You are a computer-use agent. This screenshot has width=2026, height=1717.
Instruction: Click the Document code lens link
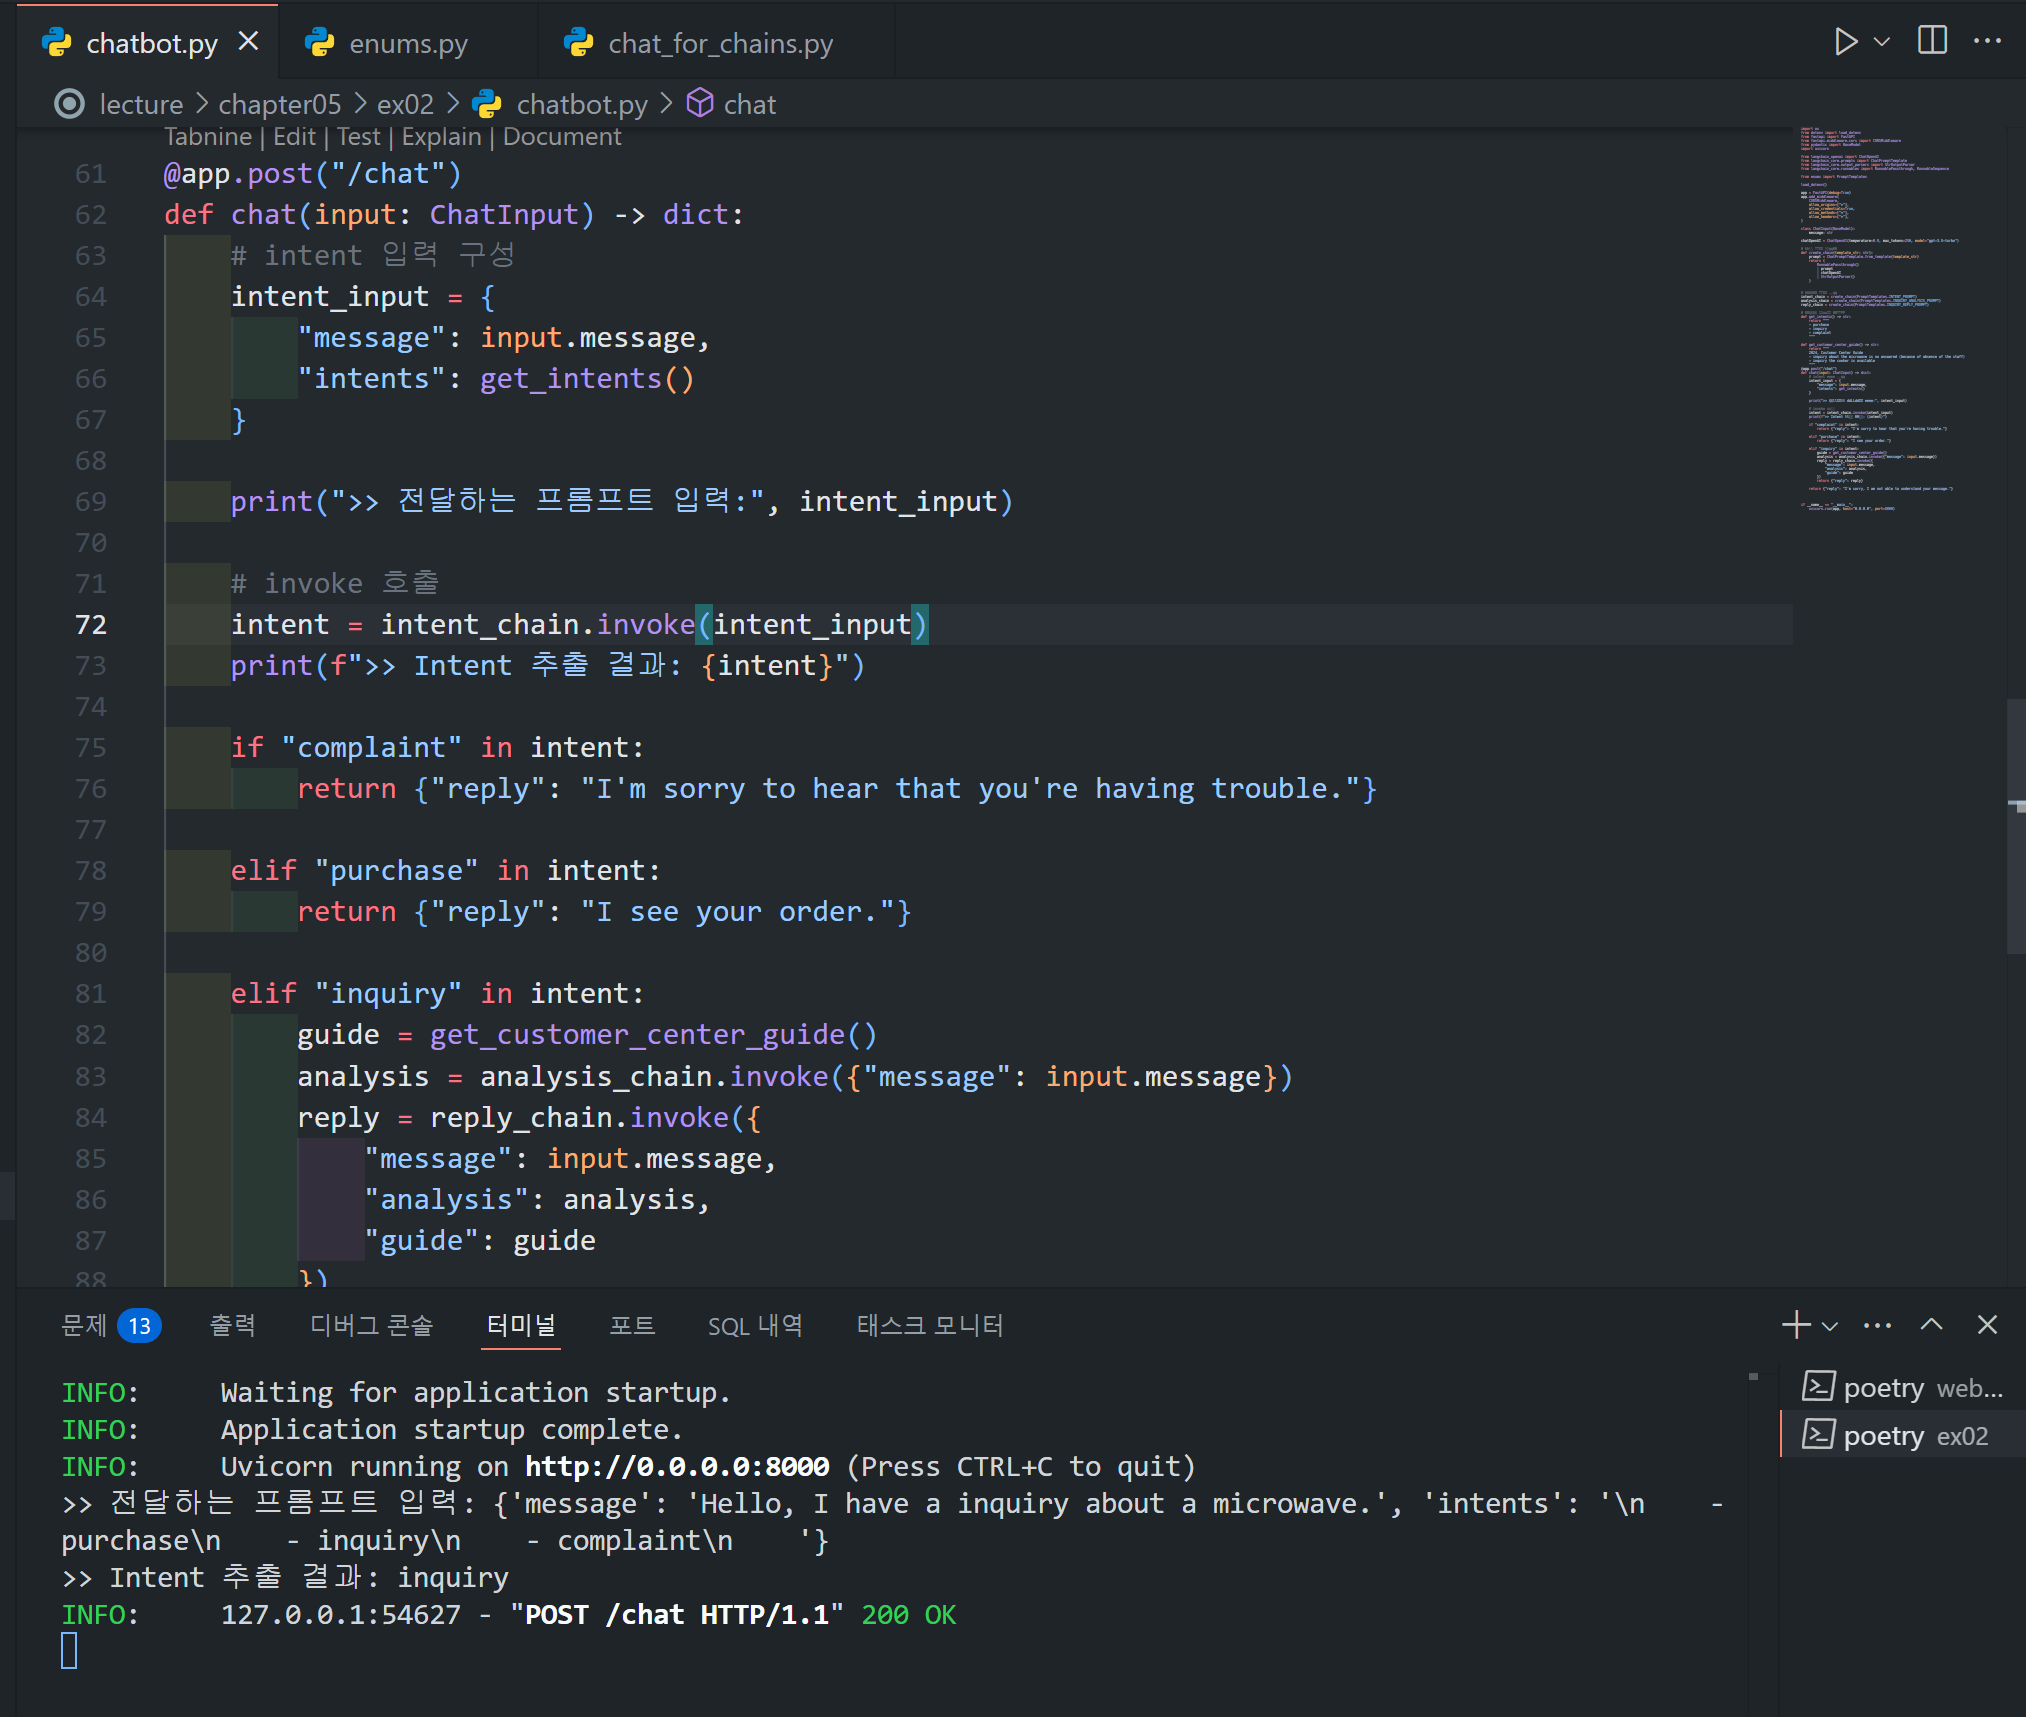(x=562, y=137)
